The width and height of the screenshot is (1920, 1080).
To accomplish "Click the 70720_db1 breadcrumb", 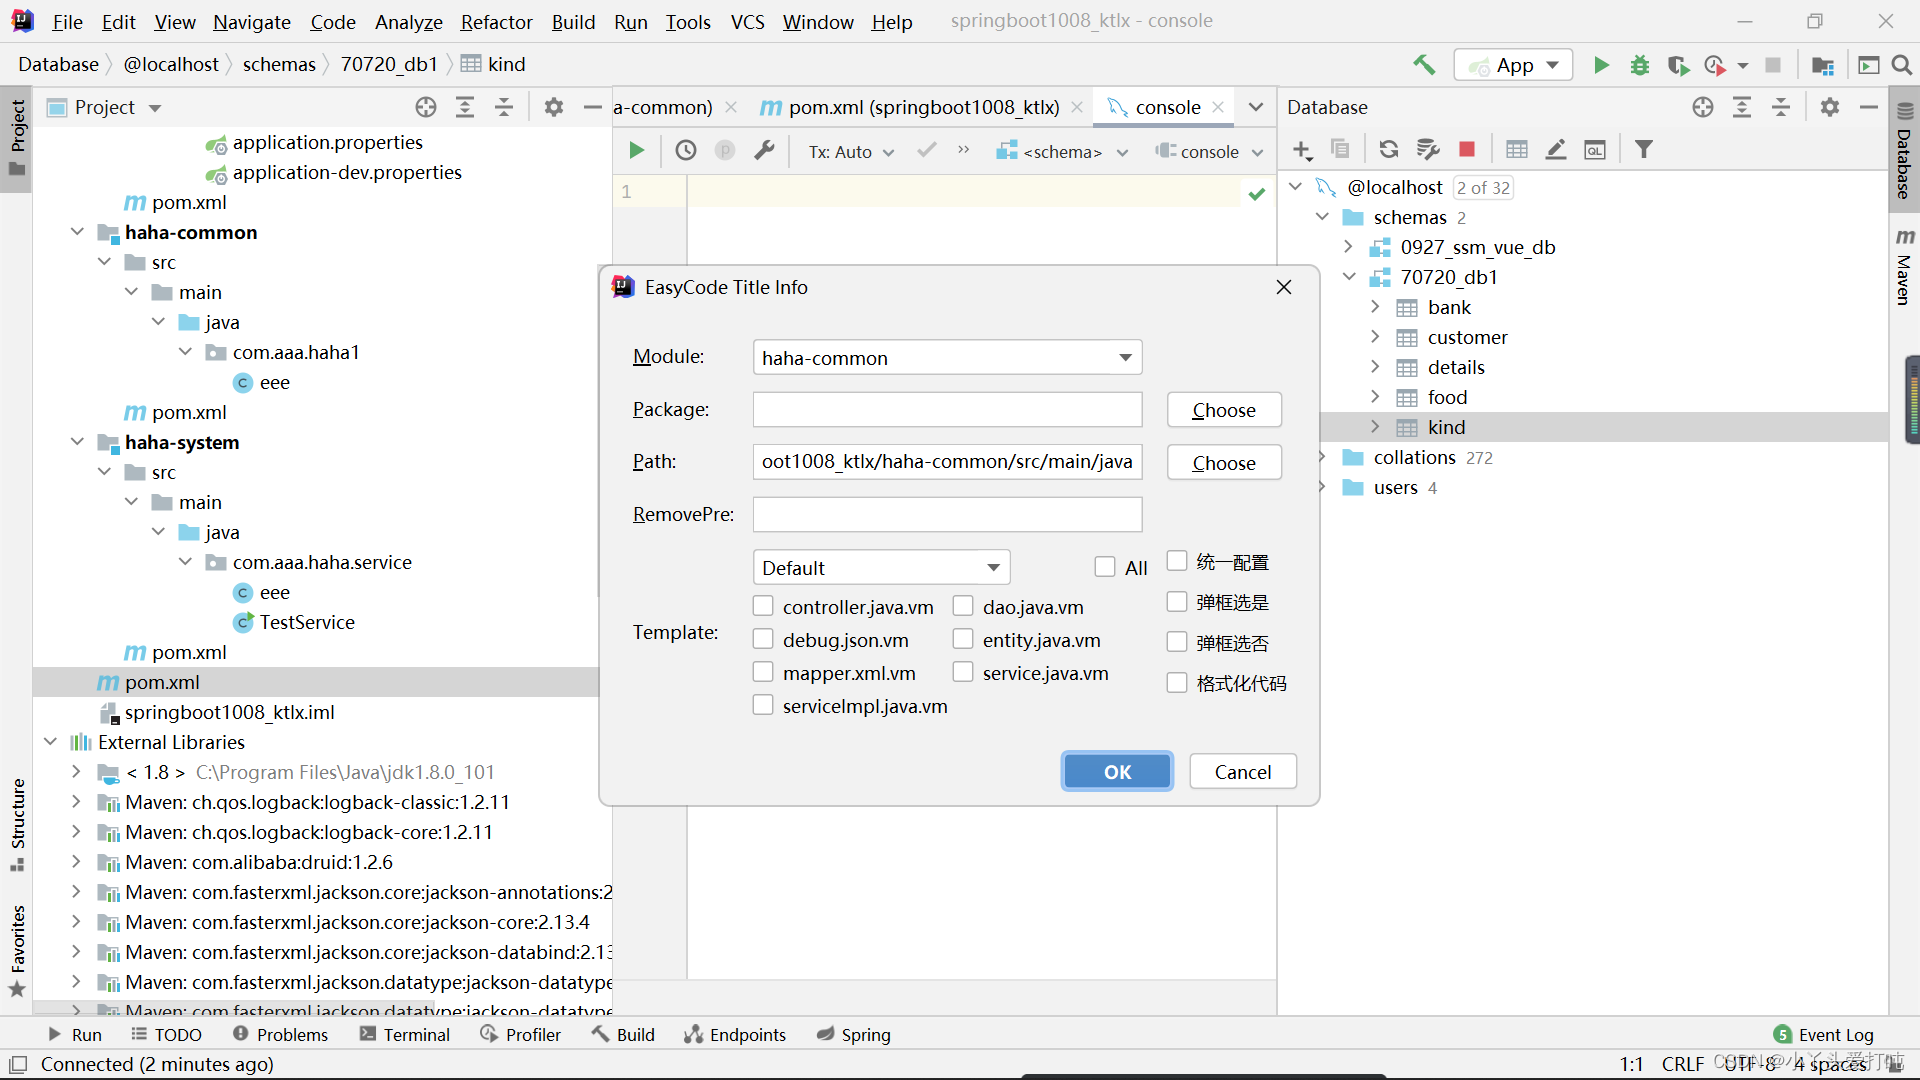I will pos(389,64).
